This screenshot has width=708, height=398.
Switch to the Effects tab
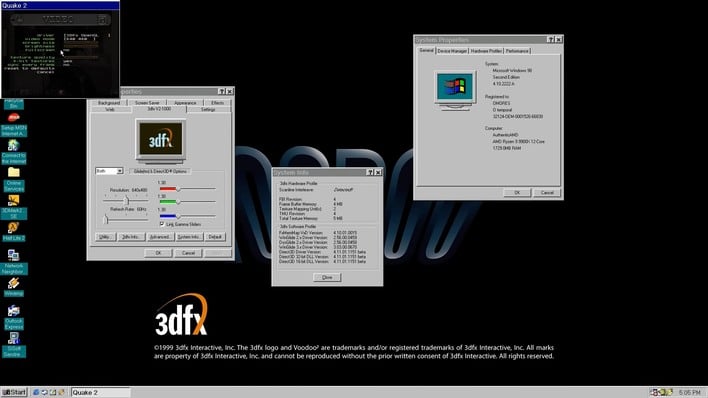[x=217, y=103]
